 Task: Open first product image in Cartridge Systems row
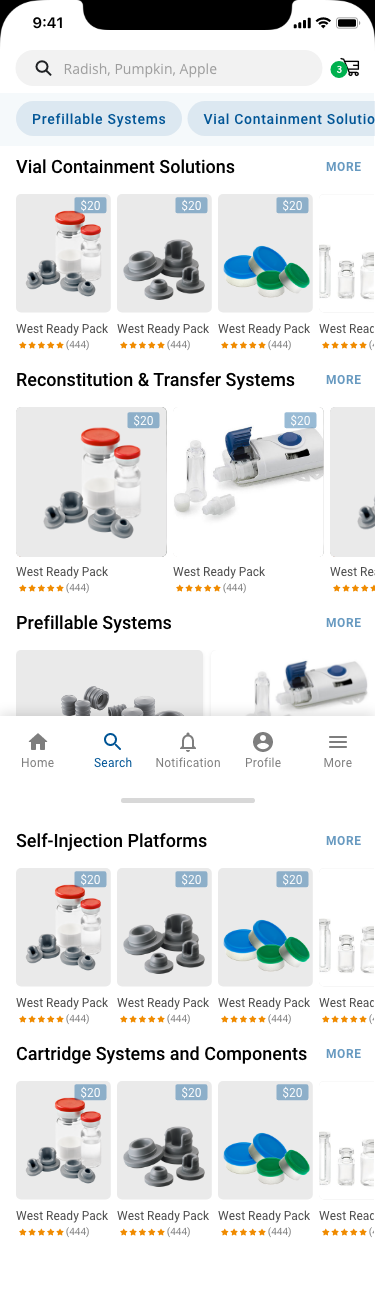63,1140
